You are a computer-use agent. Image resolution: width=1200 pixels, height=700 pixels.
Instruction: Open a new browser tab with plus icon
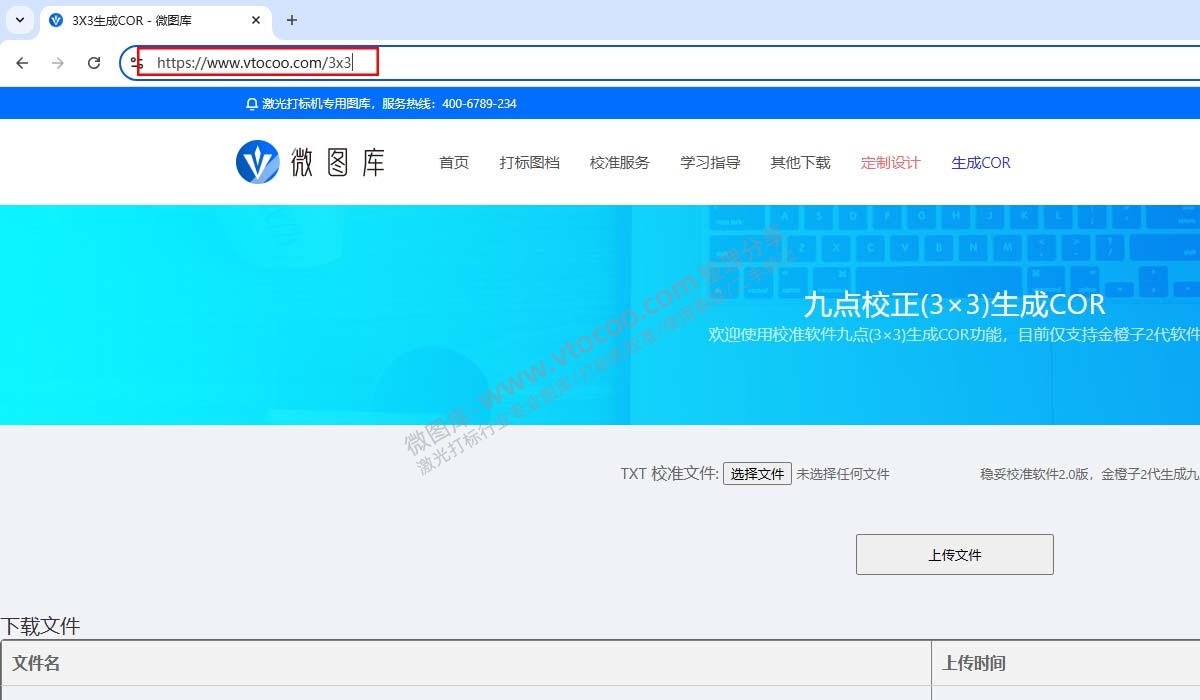click(x=290, y=20)
